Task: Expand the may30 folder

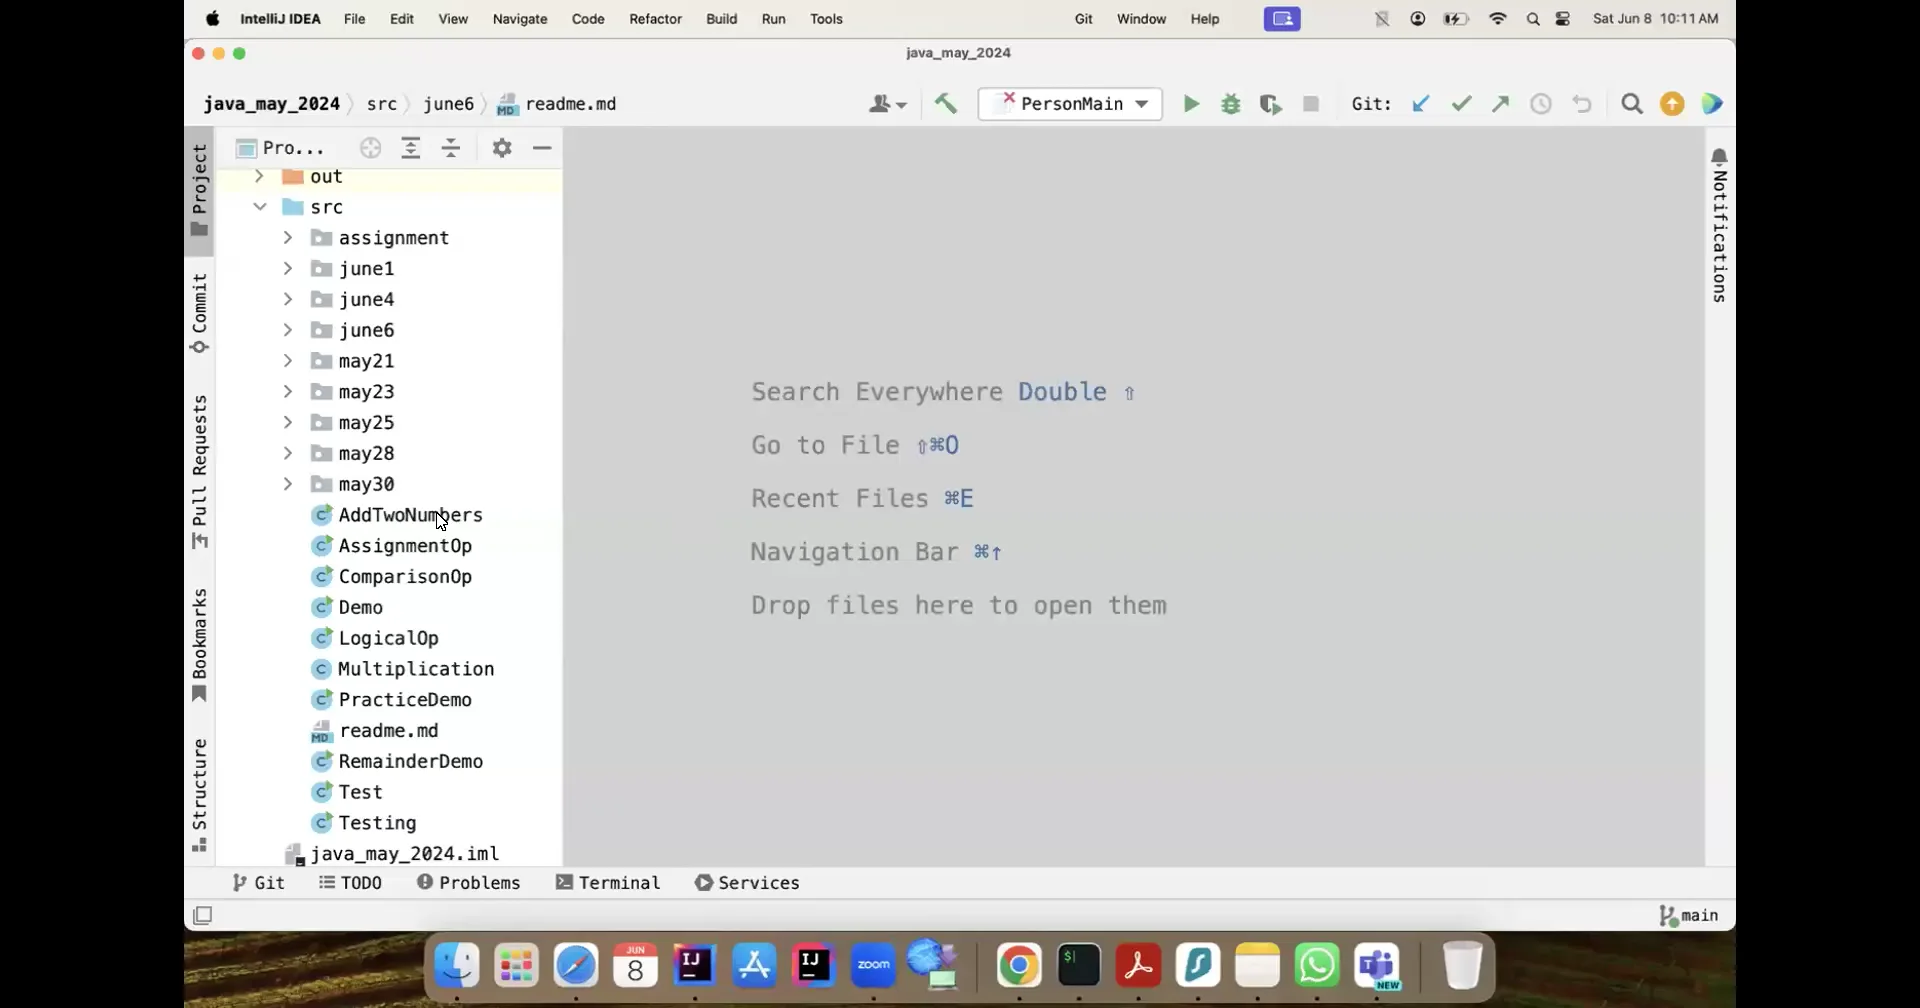Action: [x=288, y=484]
